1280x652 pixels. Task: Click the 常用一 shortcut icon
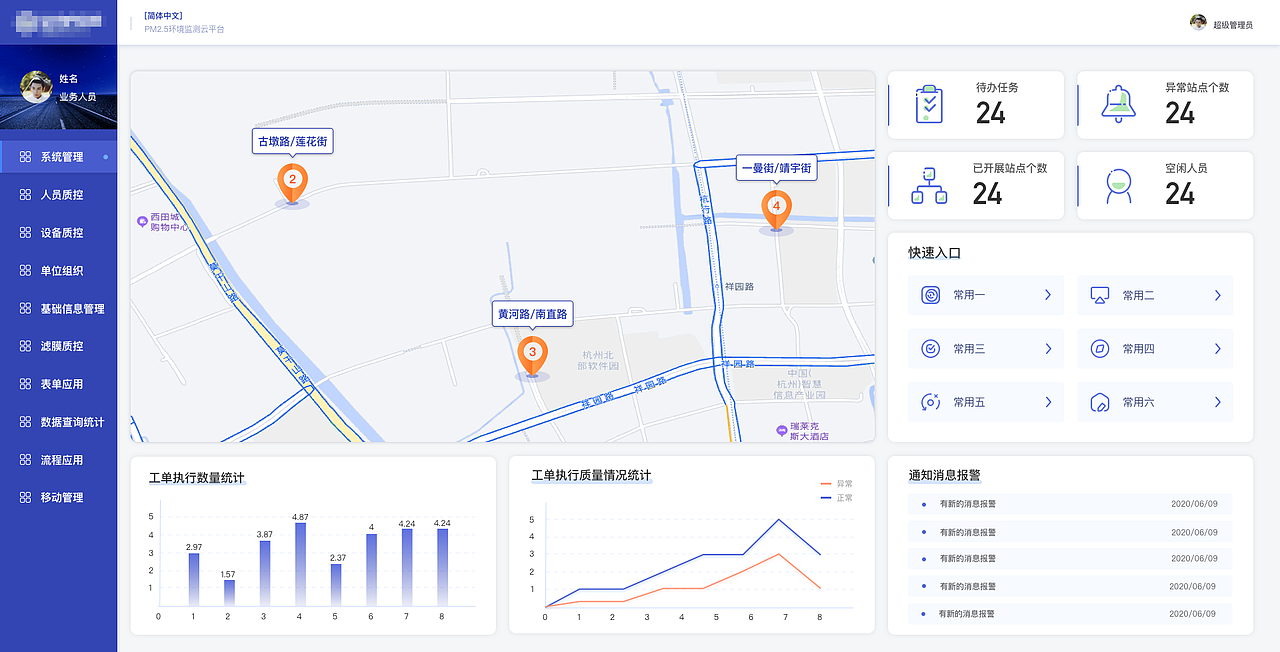pyautogui.click(x=930, y=295)
